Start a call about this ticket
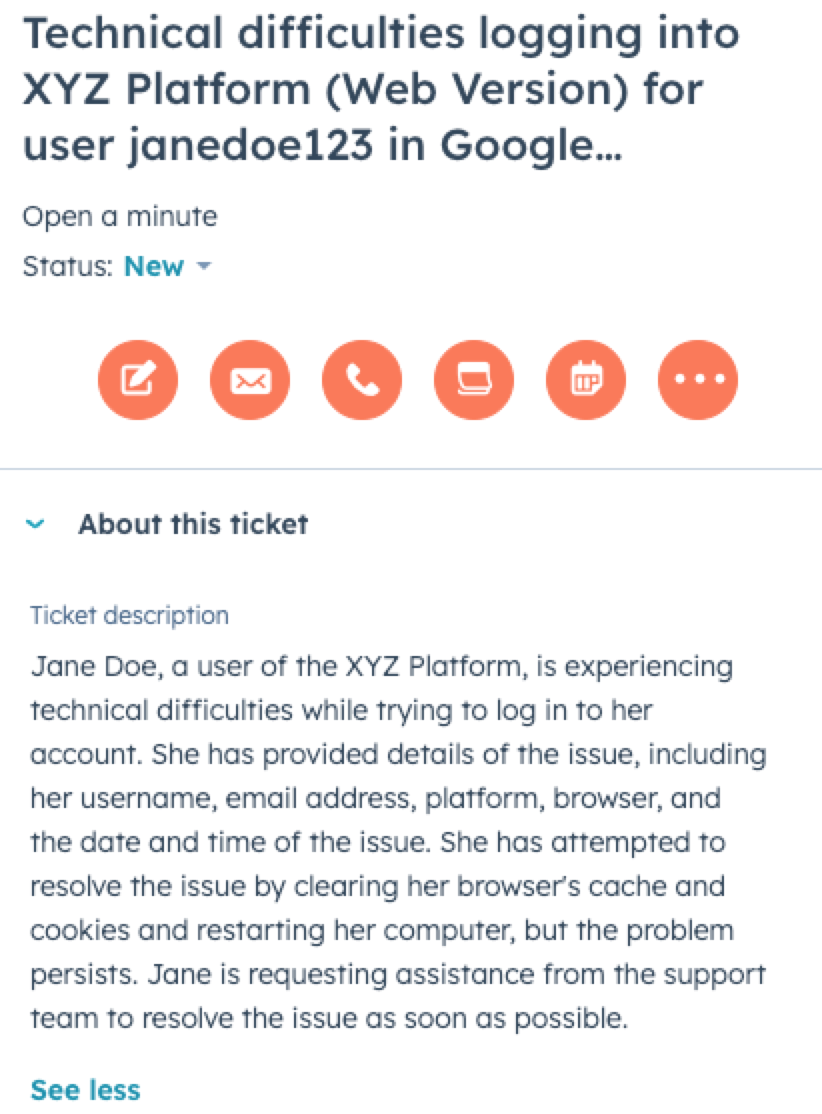 pos(362,380)
